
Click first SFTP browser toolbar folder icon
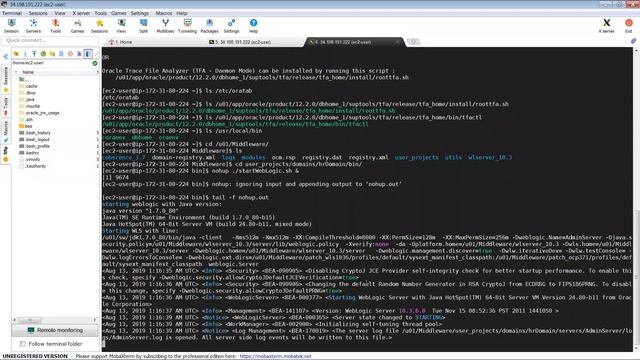[16, 53]
